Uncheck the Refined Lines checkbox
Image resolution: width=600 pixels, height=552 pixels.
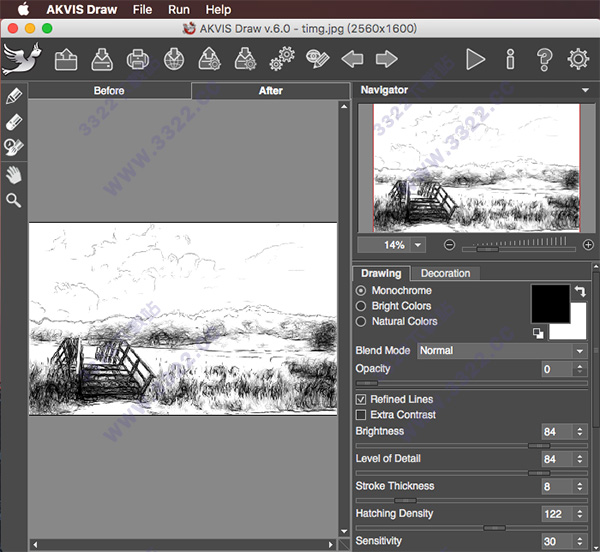point(362,400)
